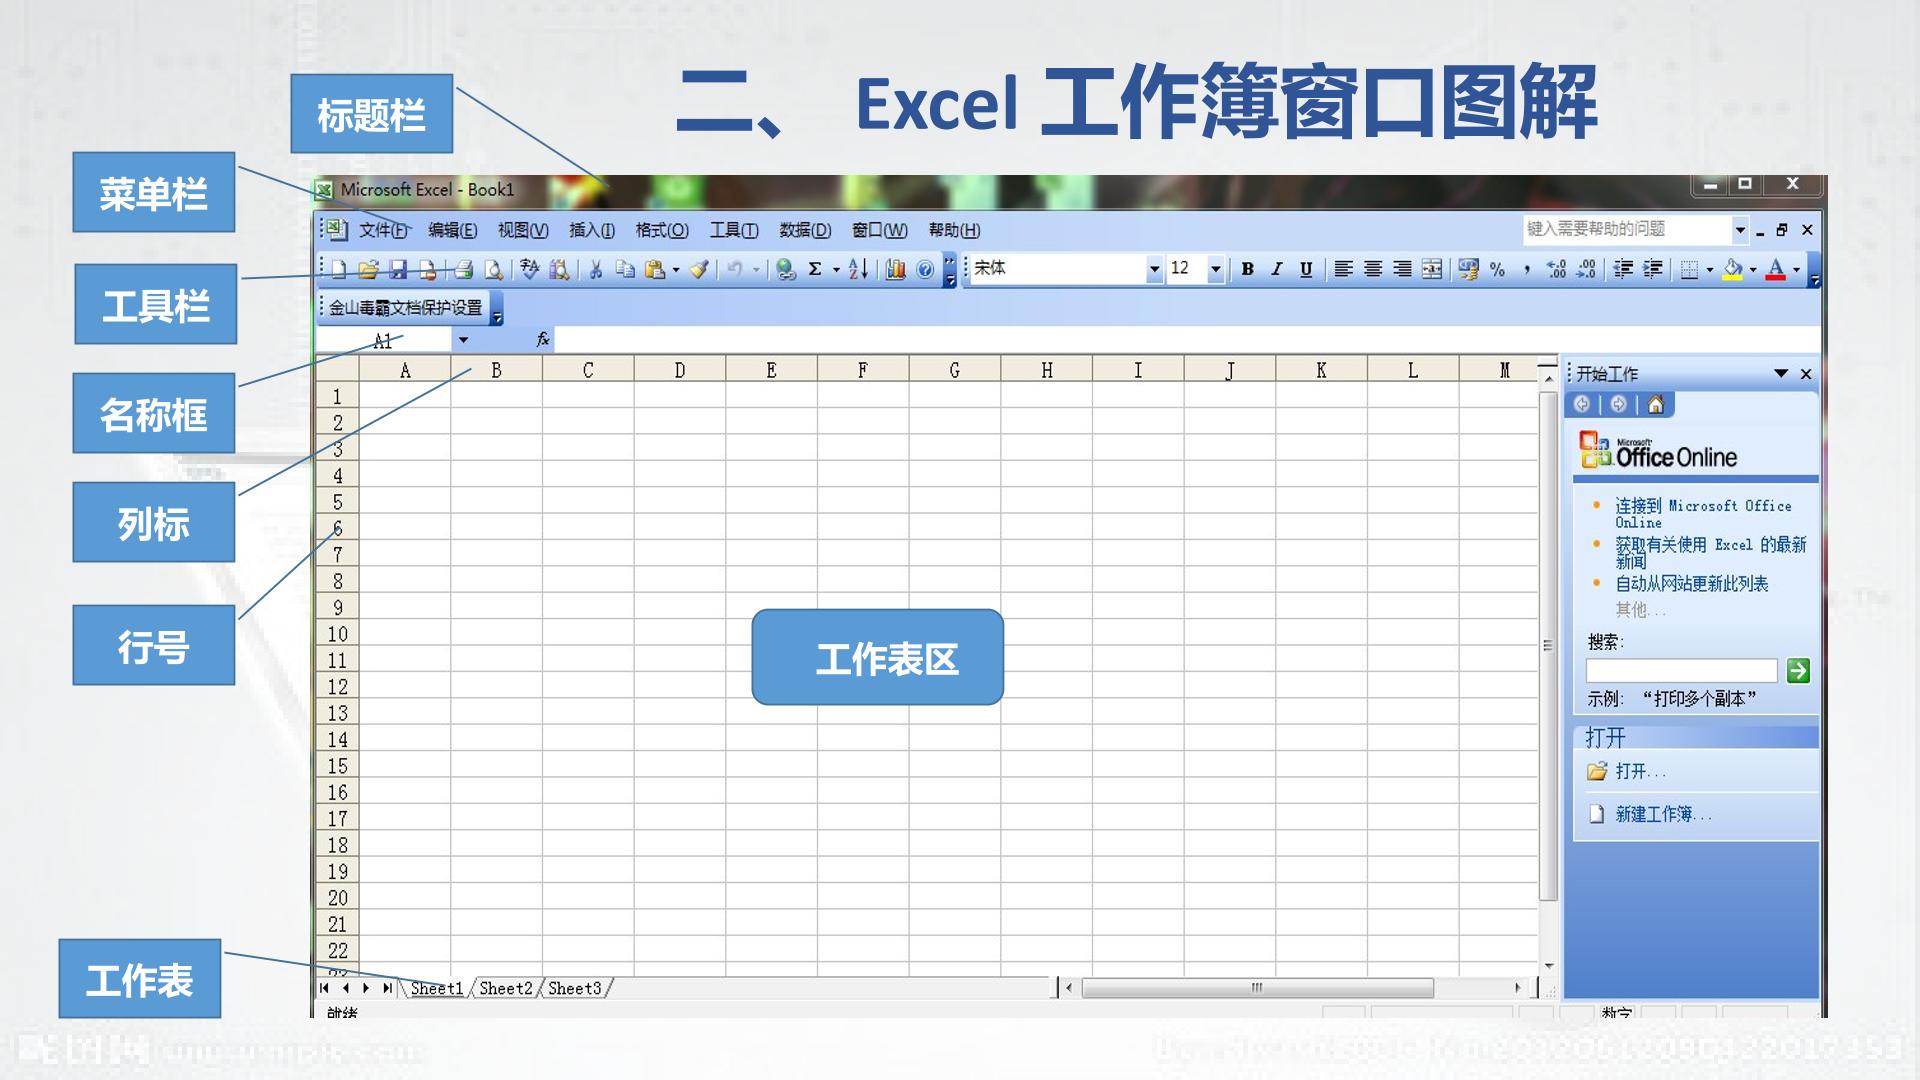Click Decrease Decimal icon

pyautogui.click(x=1586, y=269)
